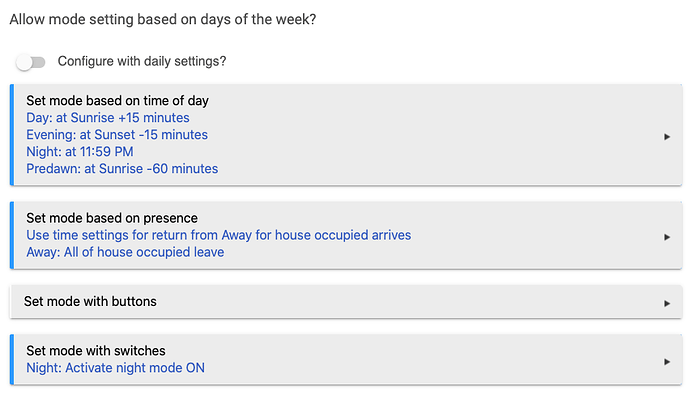
Task: Expand arrow for Set mode with switches
Action: coord(667,362)
